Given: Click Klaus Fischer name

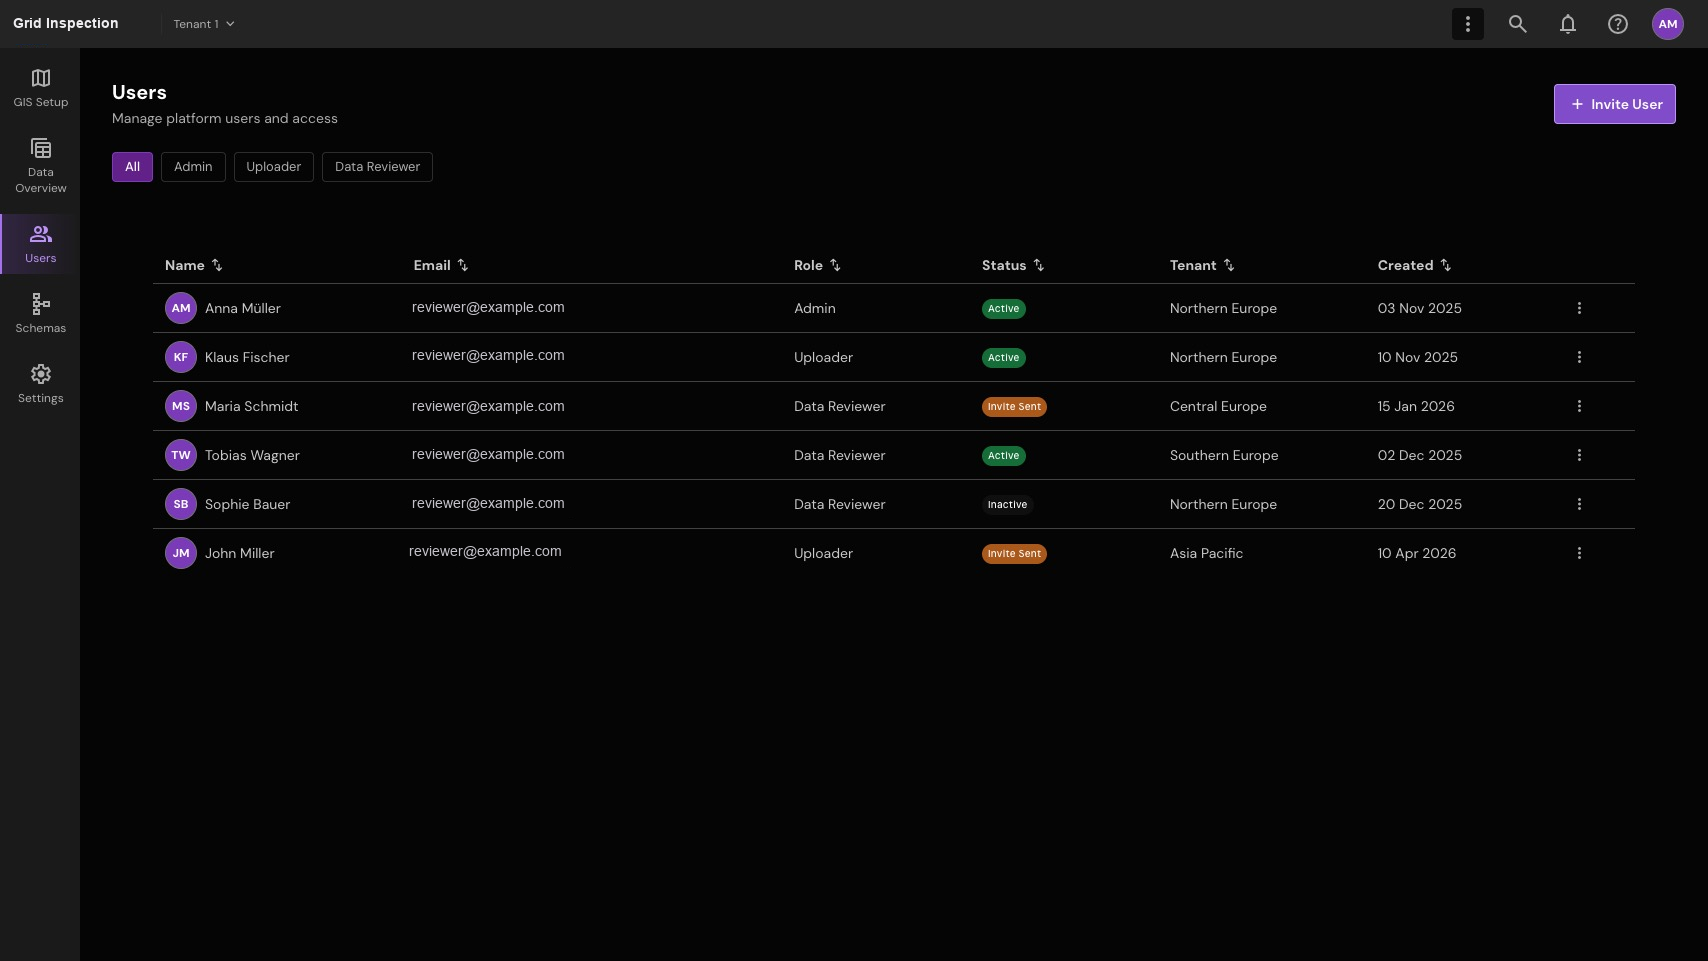Looking at the screenshot, I should pos(247,357).
